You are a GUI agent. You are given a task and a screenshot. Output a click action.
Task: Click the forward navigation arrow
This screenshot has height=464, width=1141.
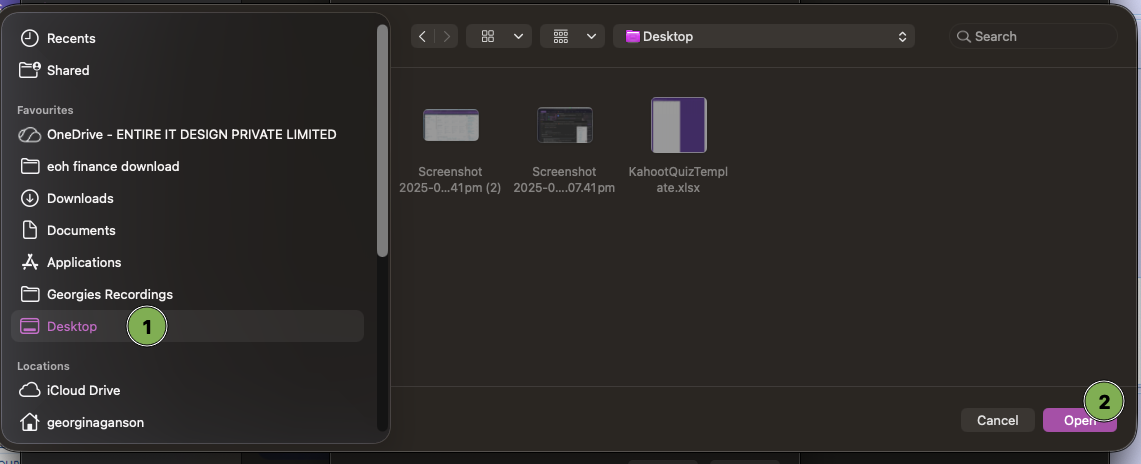coord(446,36)
